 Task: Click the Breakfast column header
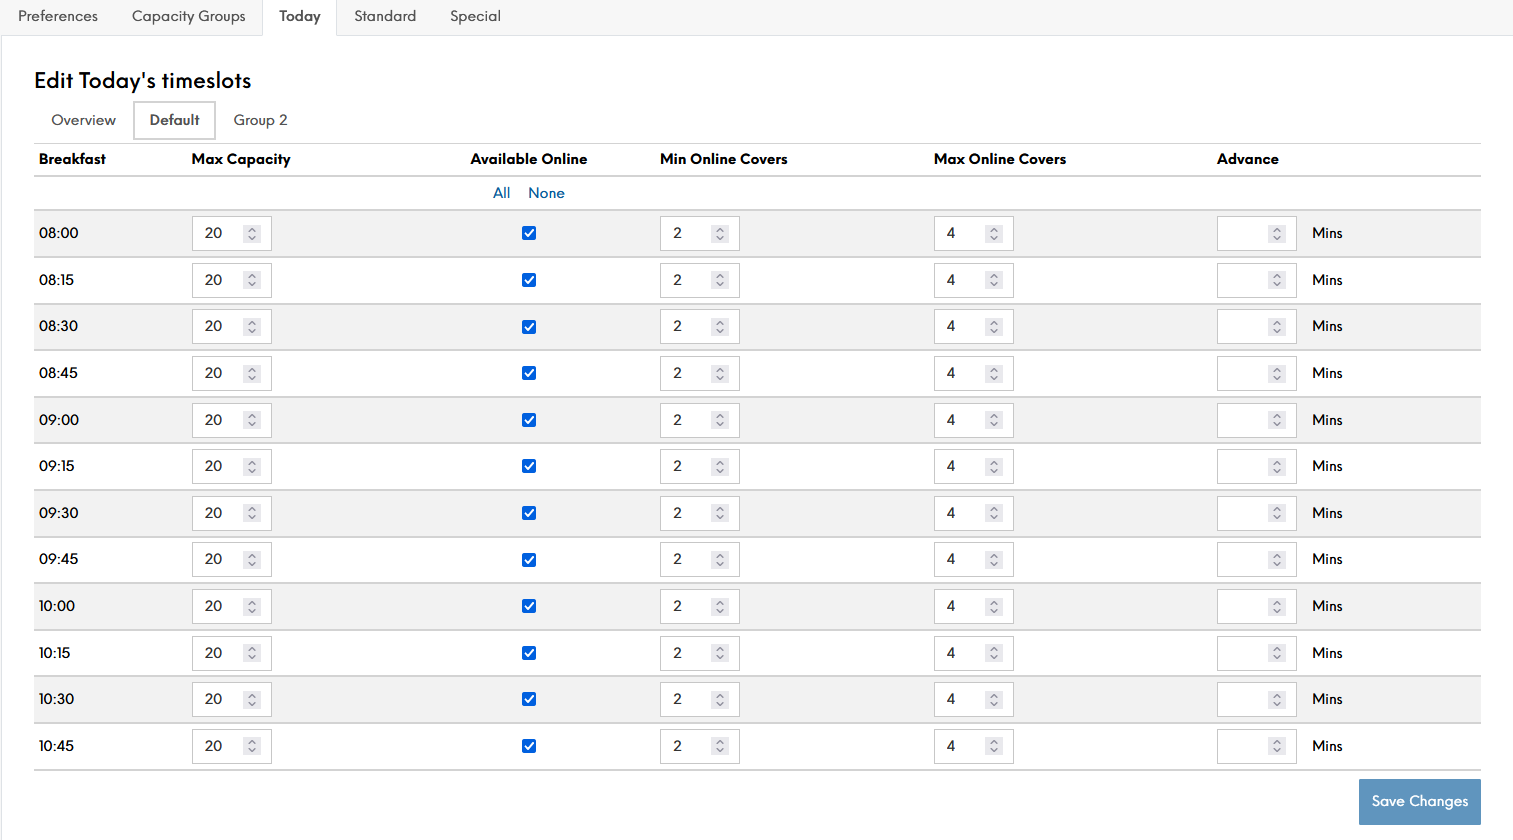(x=72, y=159)
